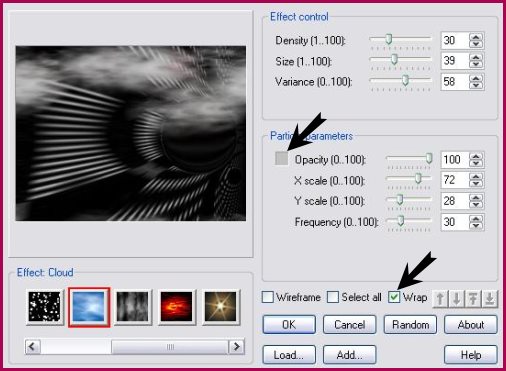Viewport: 506px width, 371px height.
Task: Increase X scale with up spinner
Action: (476, 177)
